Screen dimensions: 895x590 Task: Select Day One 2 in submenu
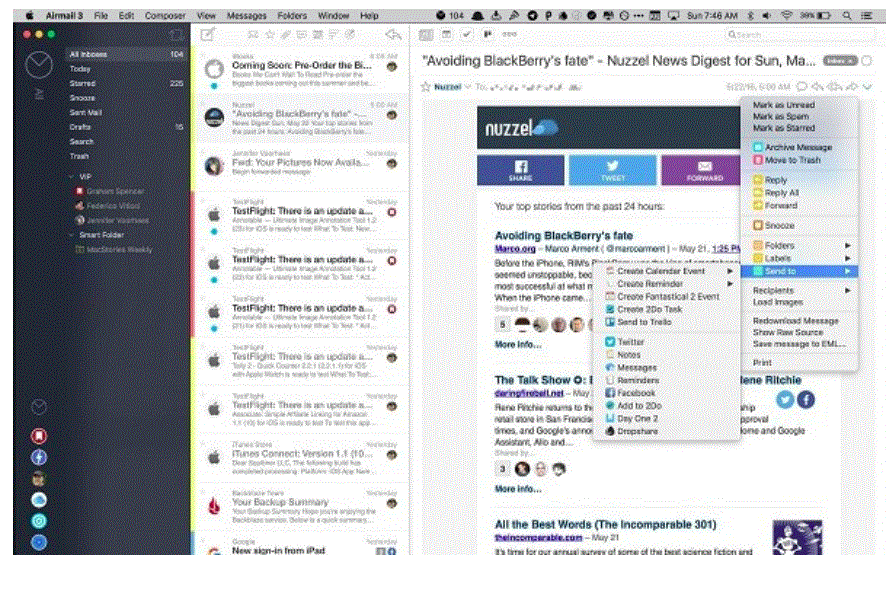point(667,418)
